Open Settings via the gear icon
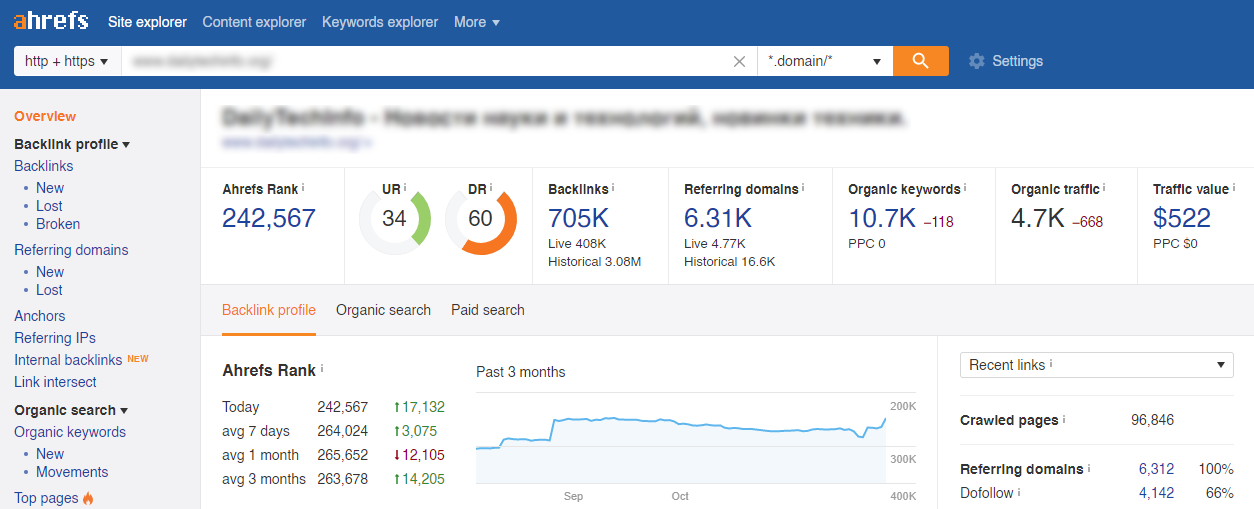This screenshot has width=1254, height=509. [x=977, y=61]
